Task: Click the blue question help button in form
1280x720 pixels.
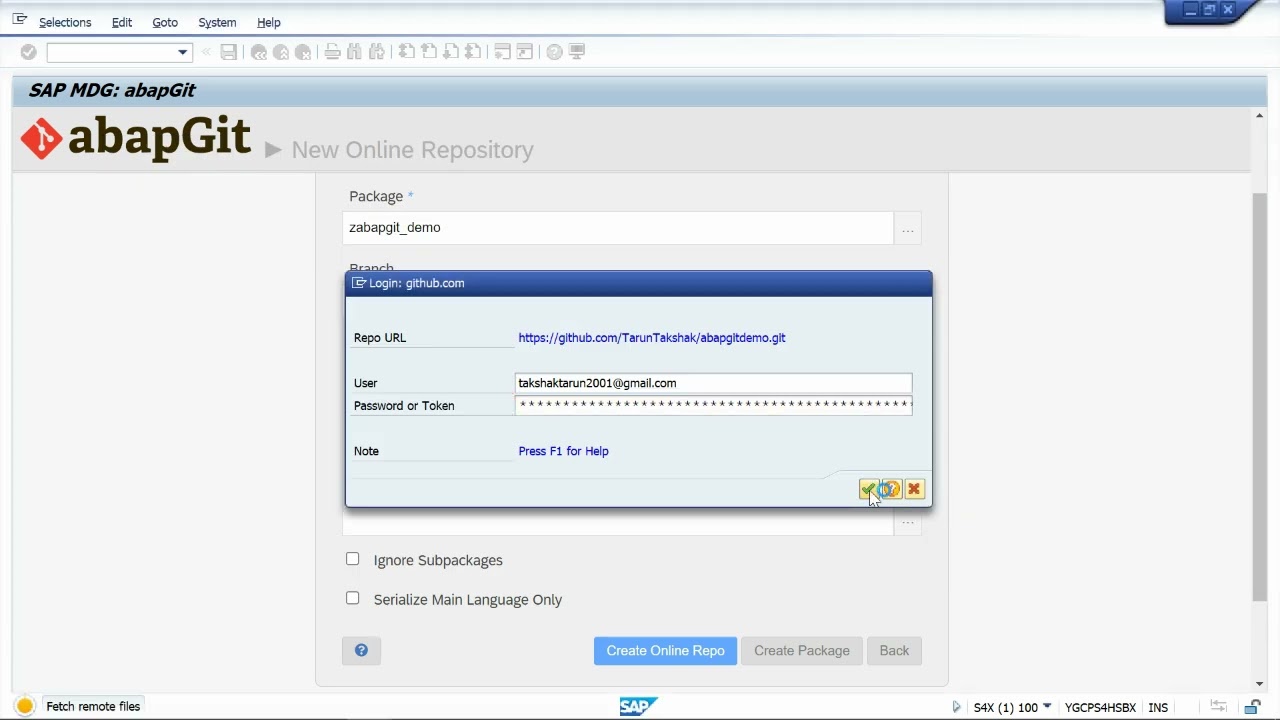Action: [361, 651]
